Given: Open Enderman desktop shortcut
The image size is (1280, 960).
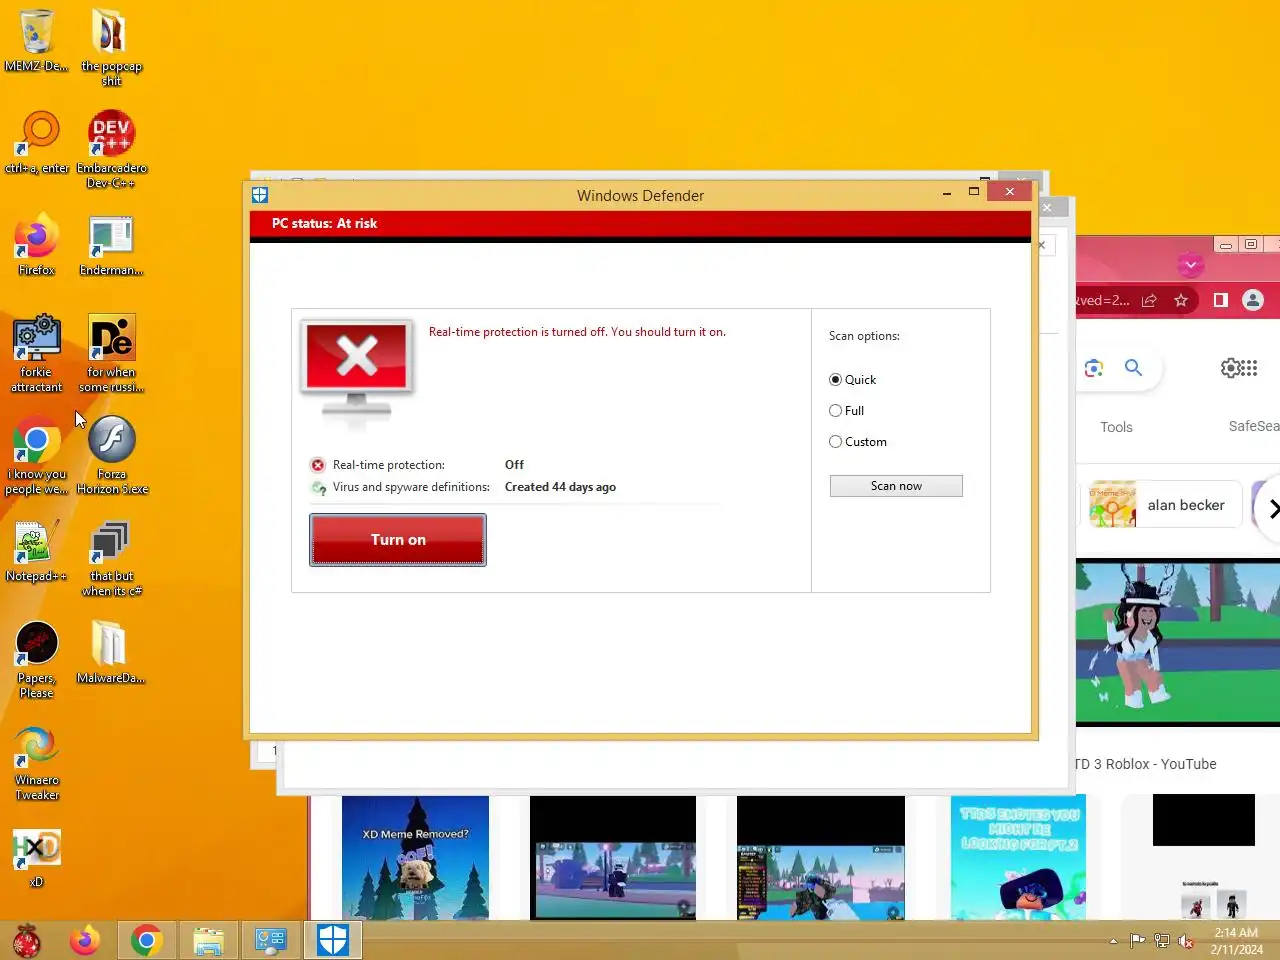Looking at the screenshot, I should [111, 244].
